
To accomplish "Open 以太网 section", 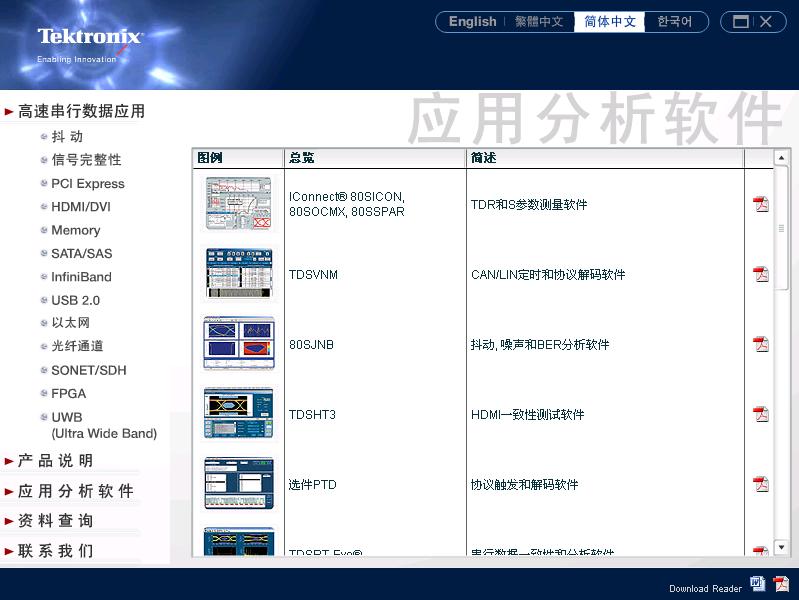I will [70, 323].
